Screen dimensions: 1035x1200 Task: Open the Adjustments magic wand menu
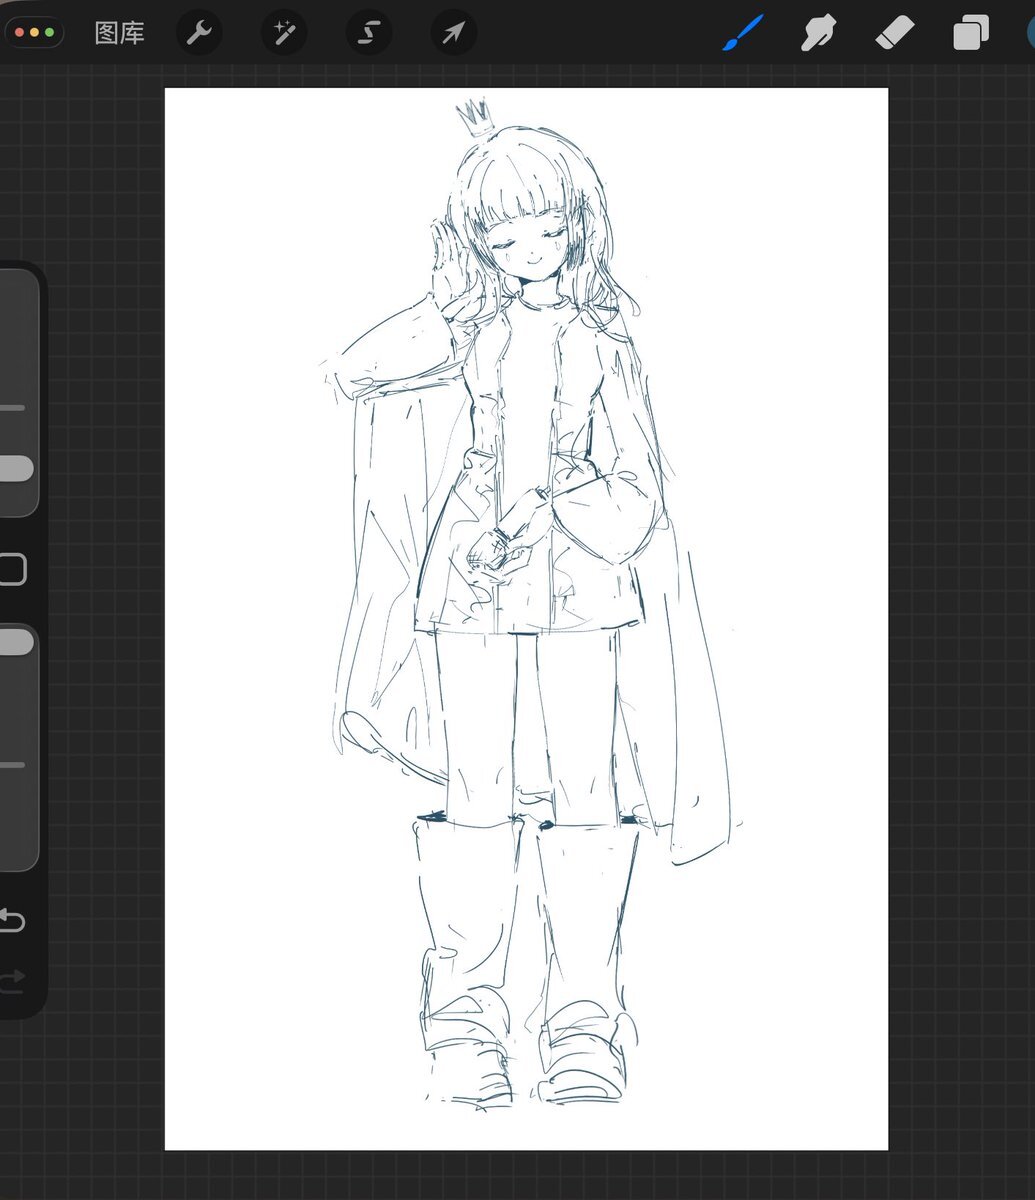click(x=284, y=33)
